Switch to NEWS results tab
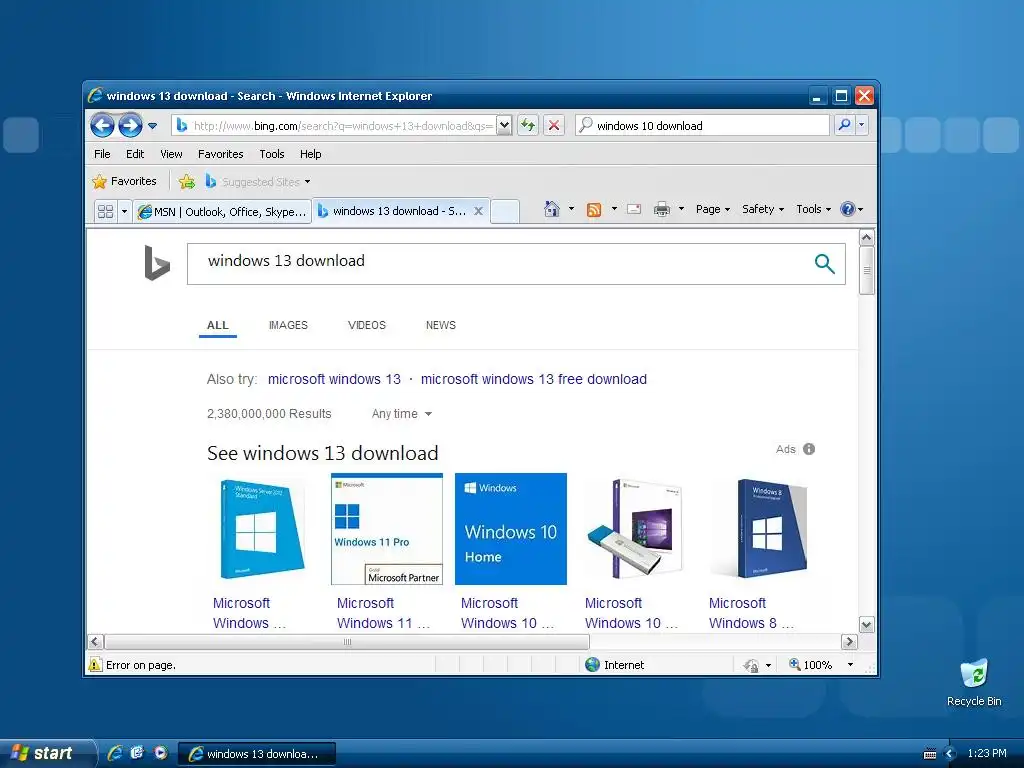 [x=441, y=325]
